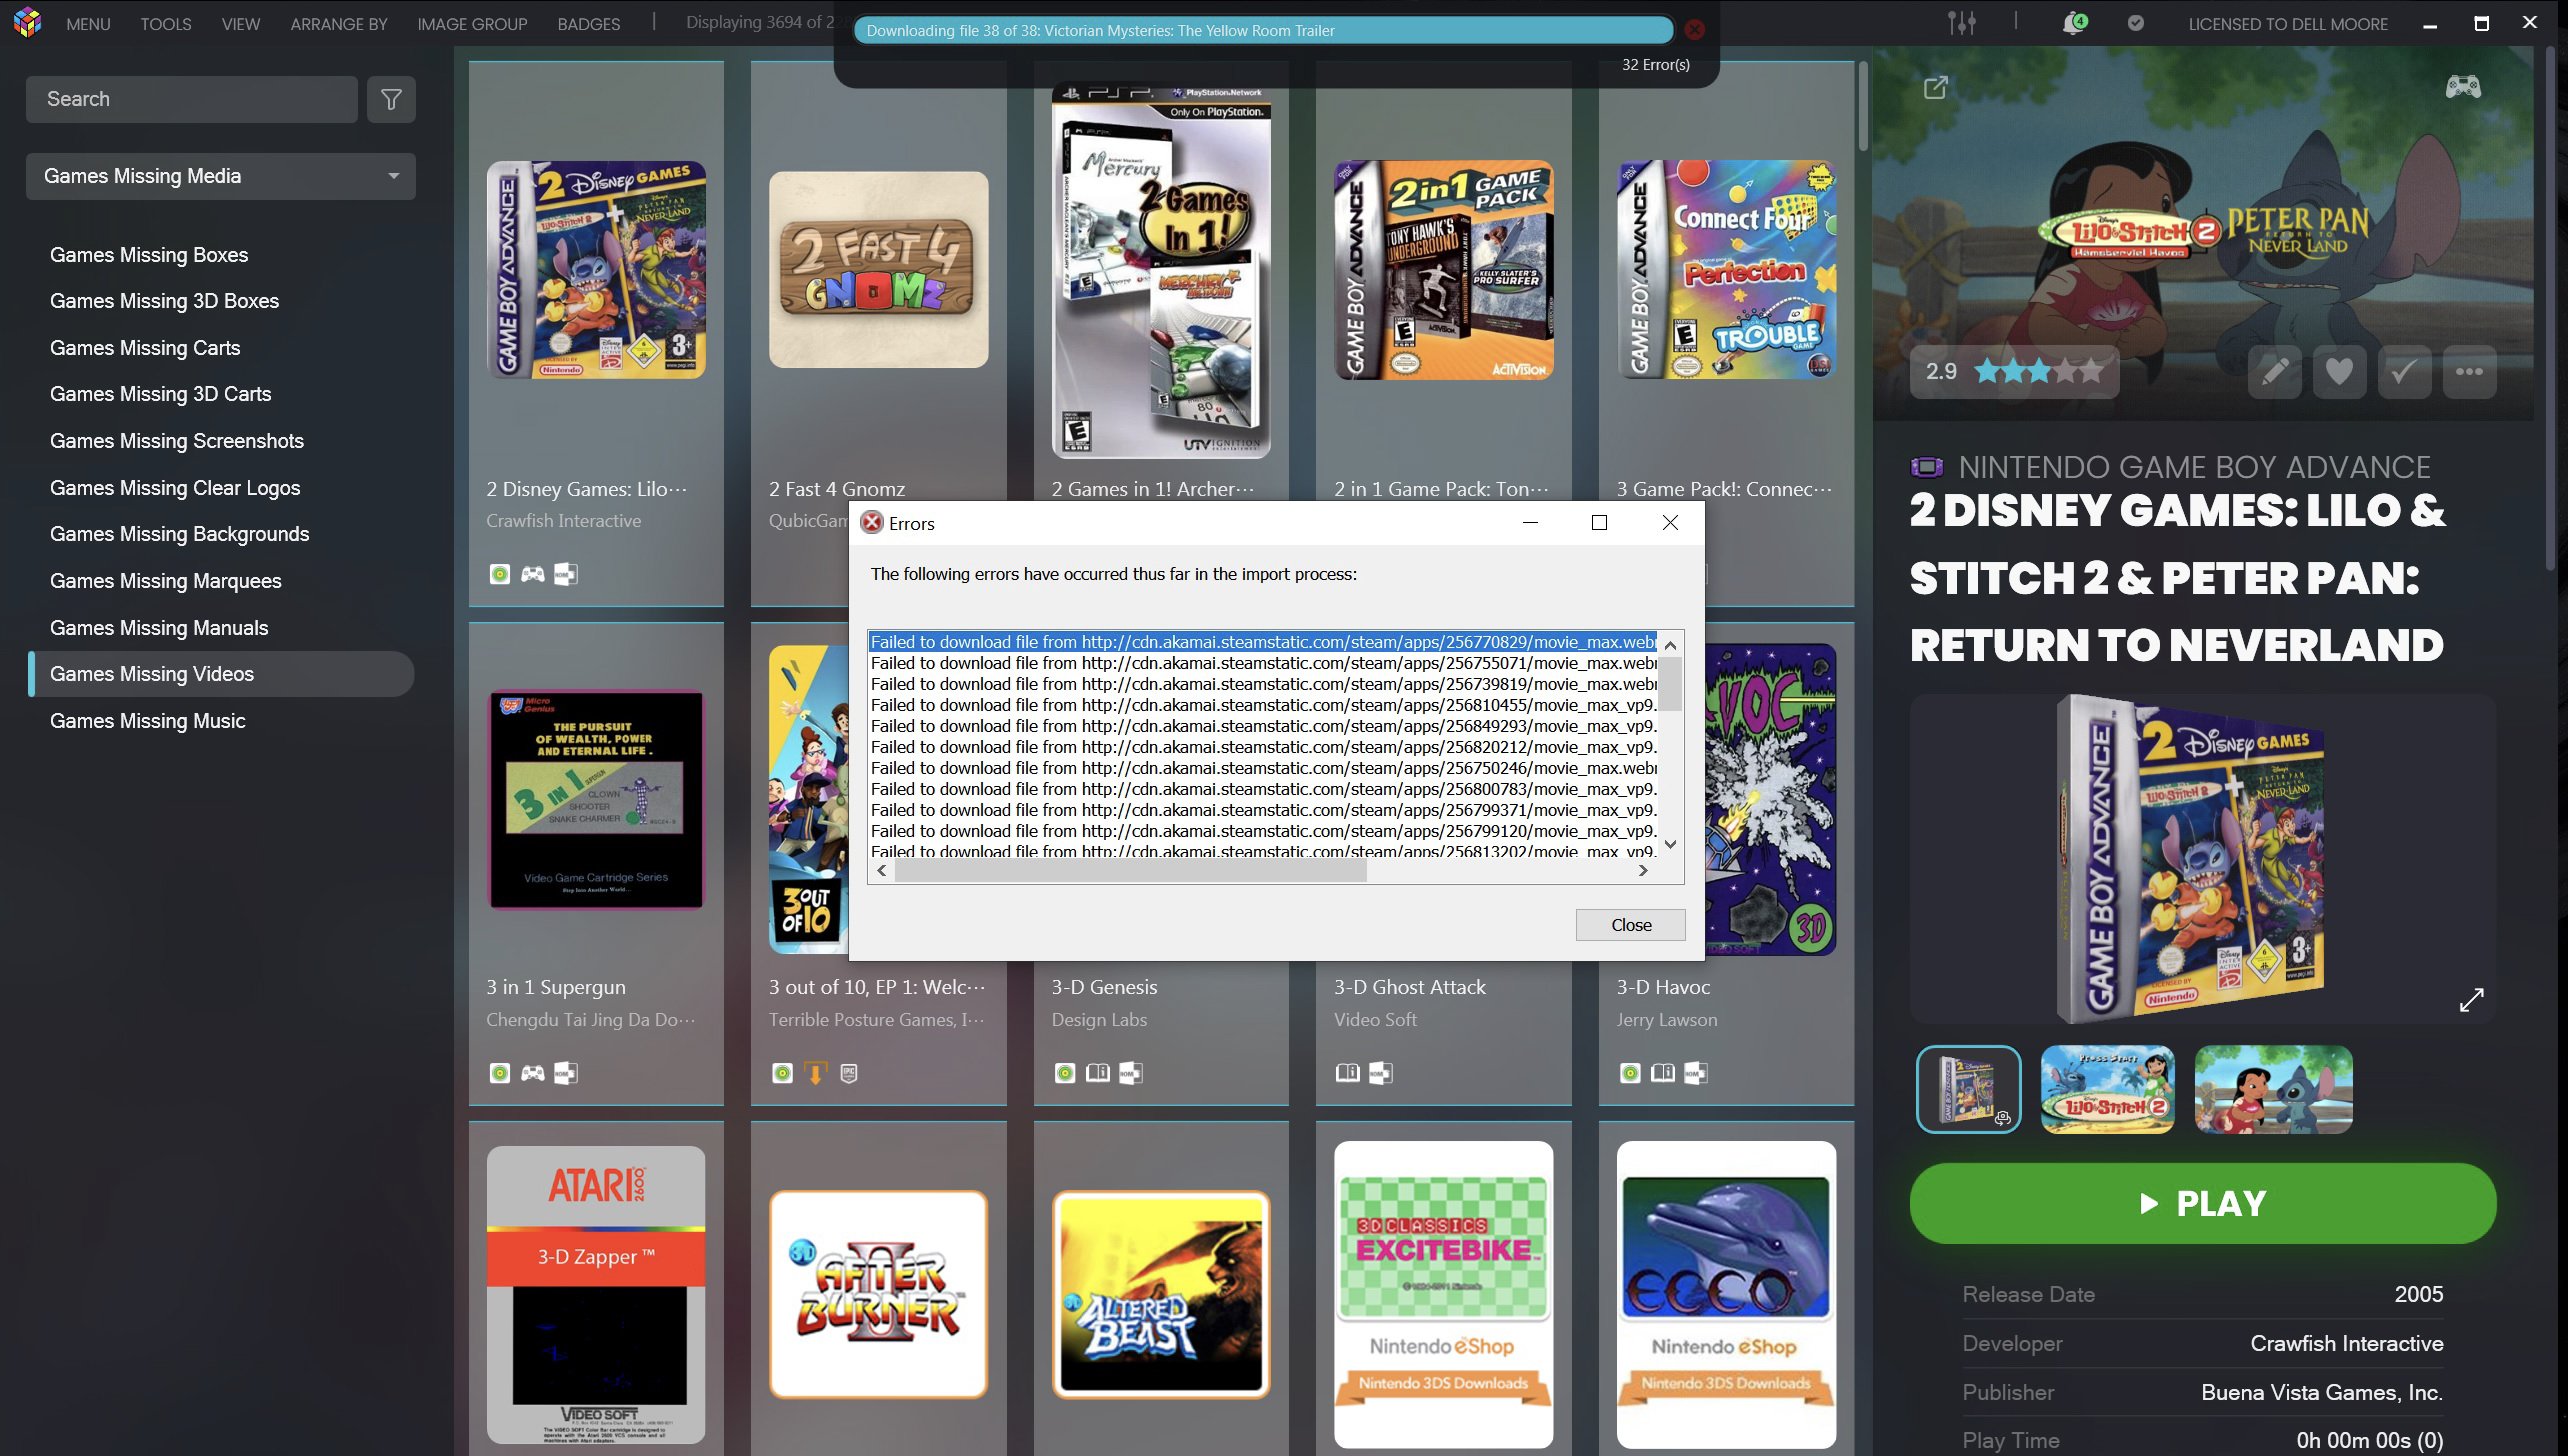Click the ROM badge on 2 Disney Games card
Screen dimensions: 2568x1456
[x=566, y=574]
